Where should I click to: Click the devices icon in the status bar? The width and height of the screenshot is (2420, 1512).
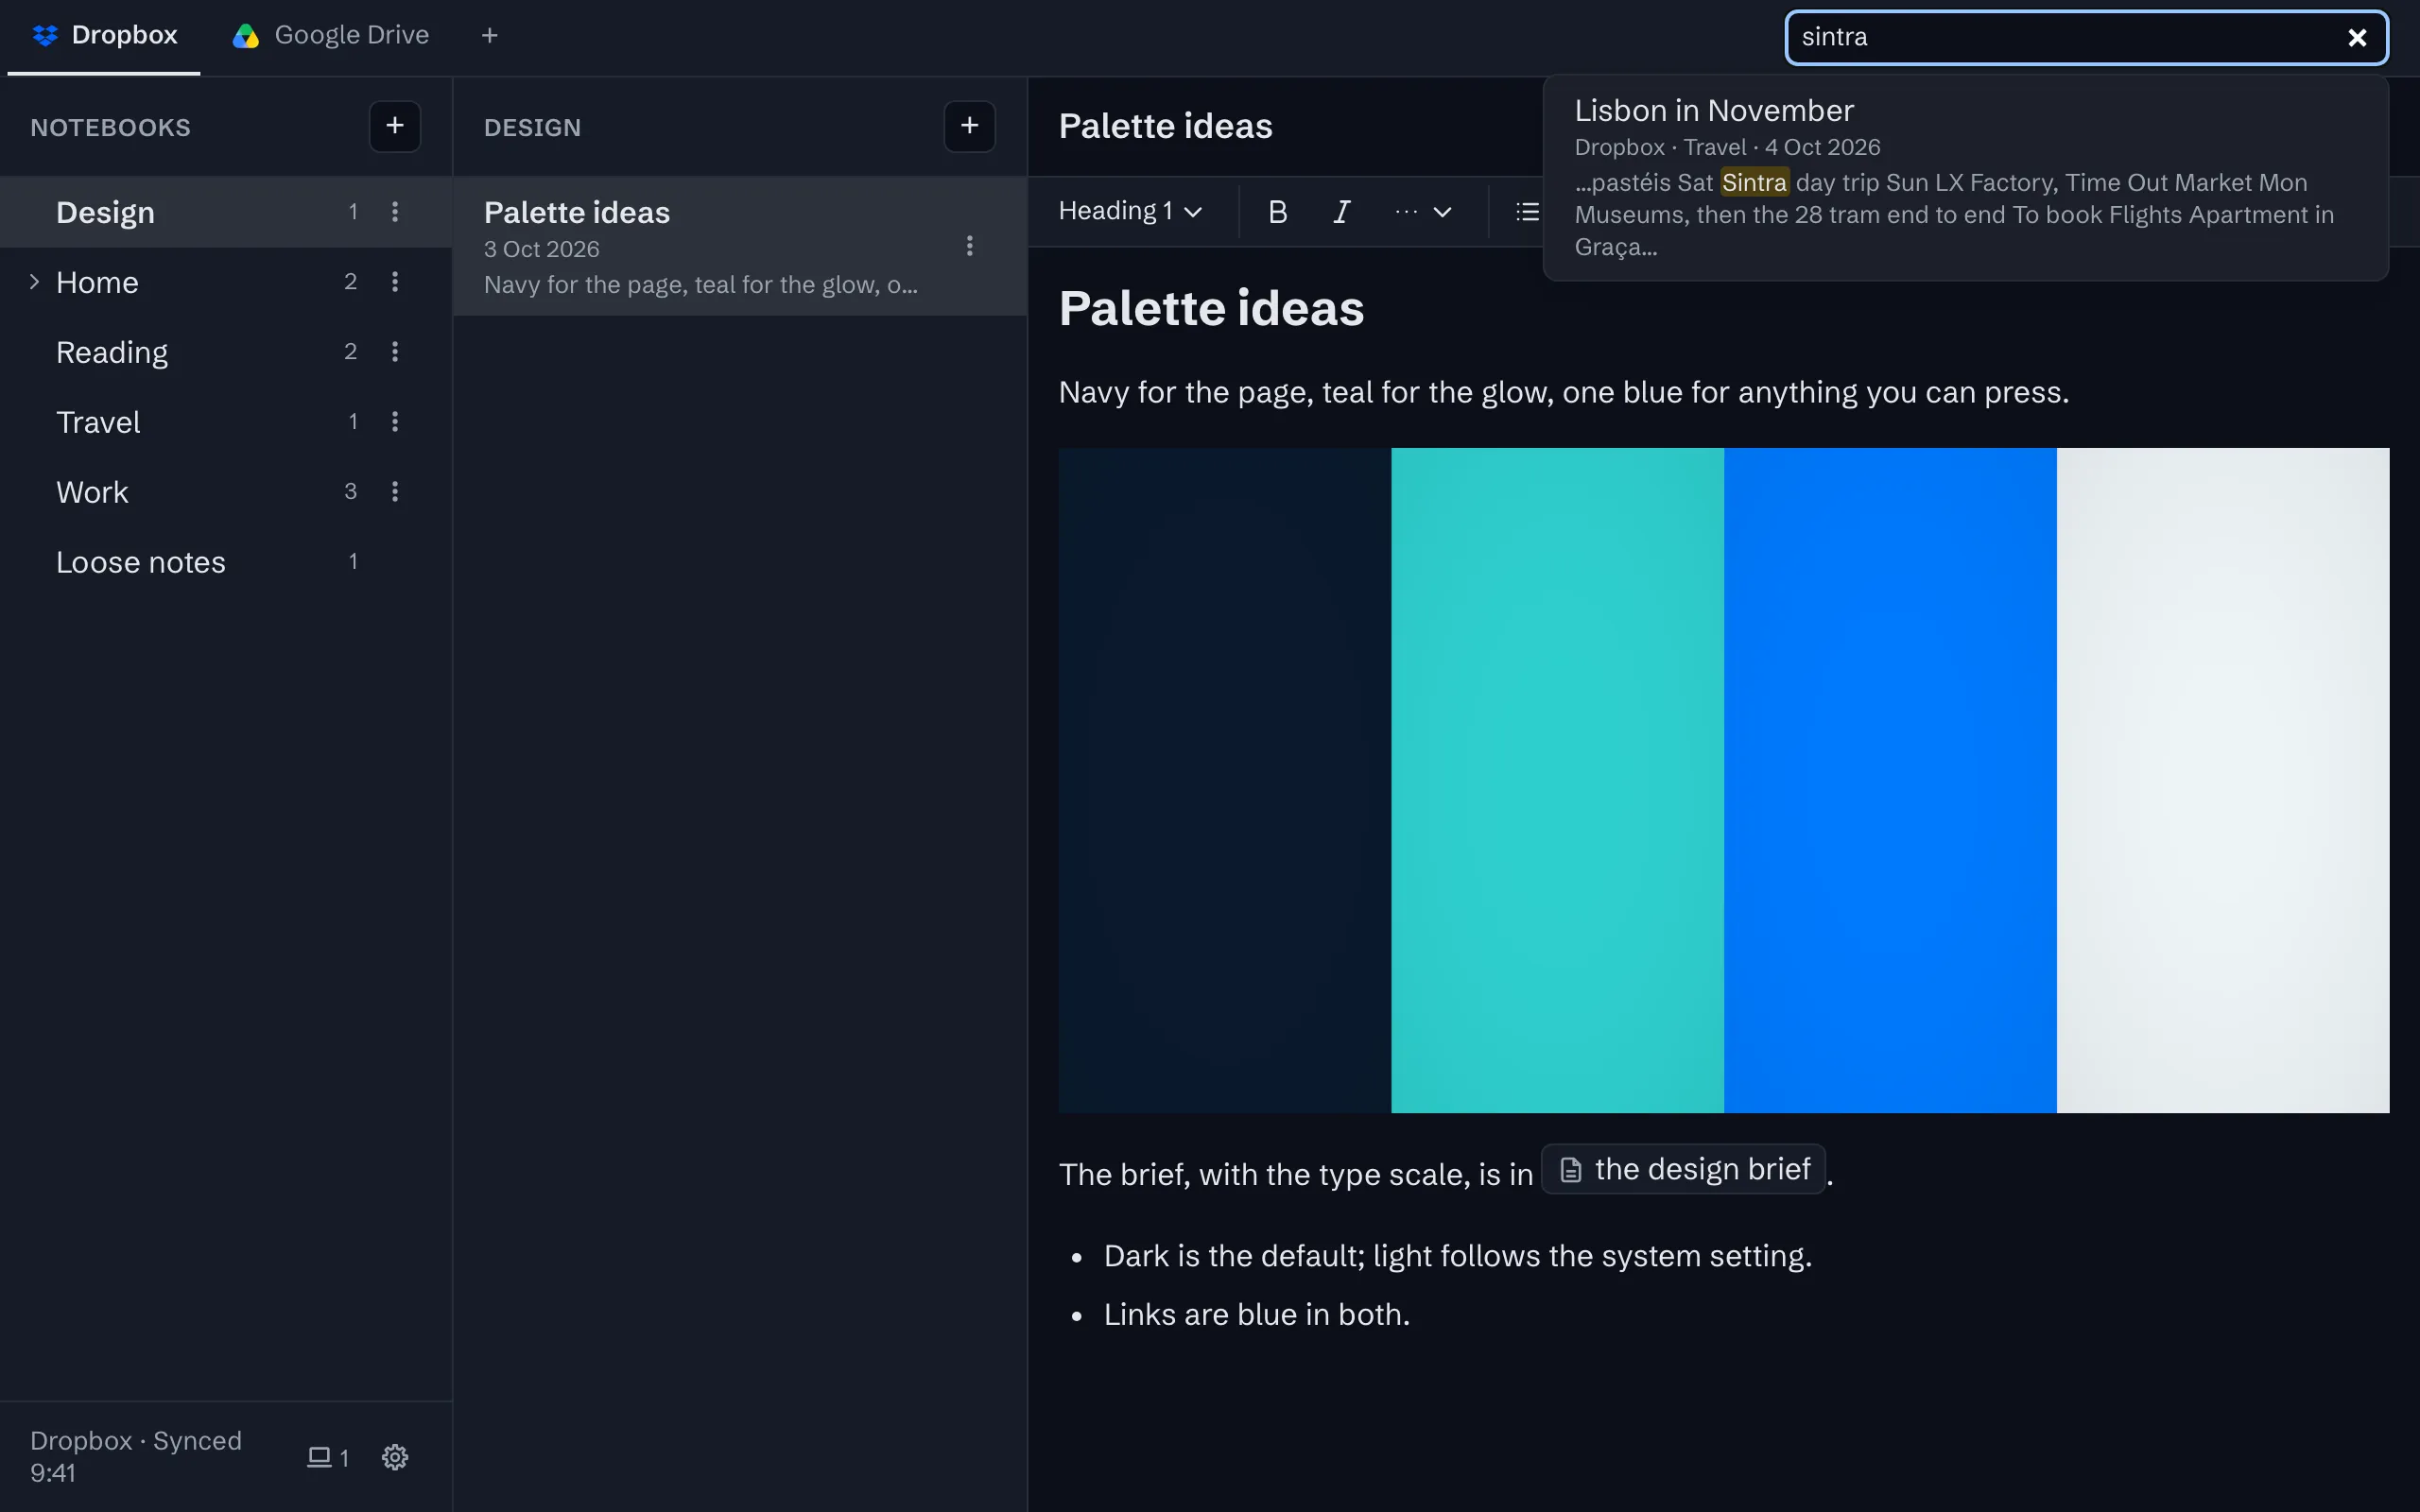coord(327,1457)
